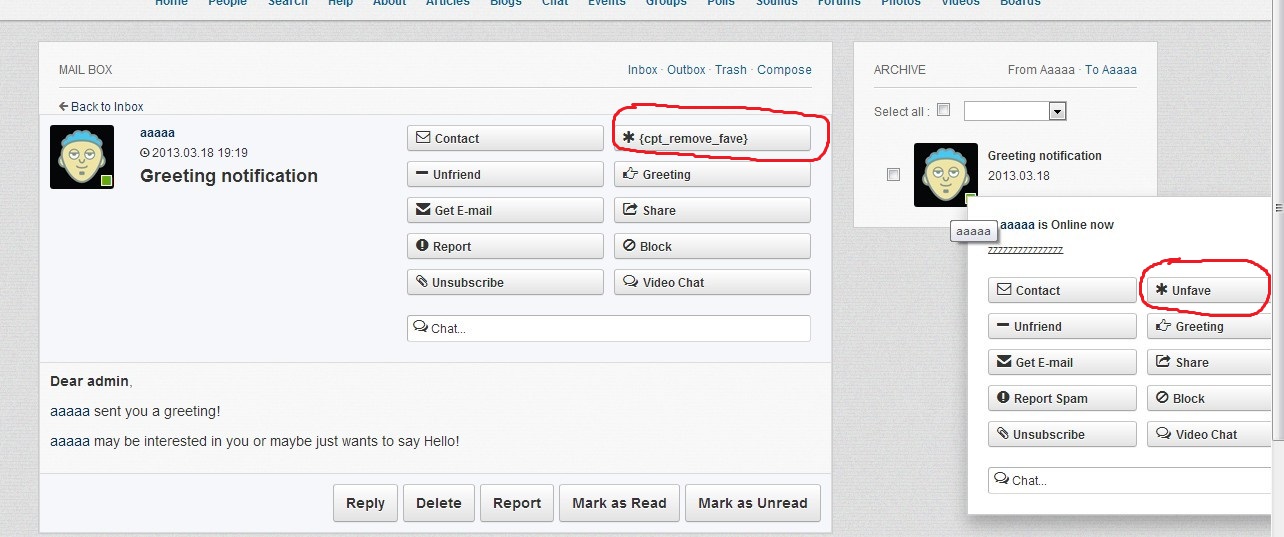Click the archive date 2013.03.18
The height and width of the screenshot is (537, 1284).
click(x=1017, y=176)
